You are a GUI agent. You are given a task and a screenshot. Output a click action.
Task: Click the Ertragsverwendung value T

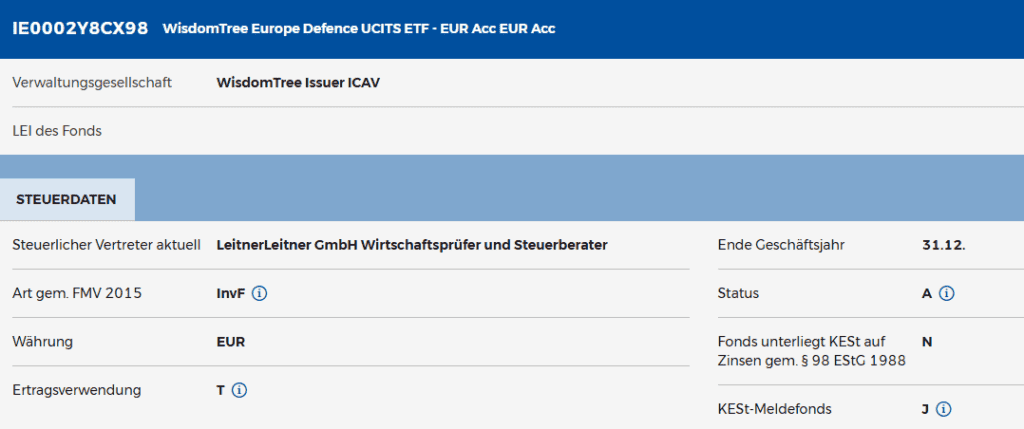coord(221,390)
